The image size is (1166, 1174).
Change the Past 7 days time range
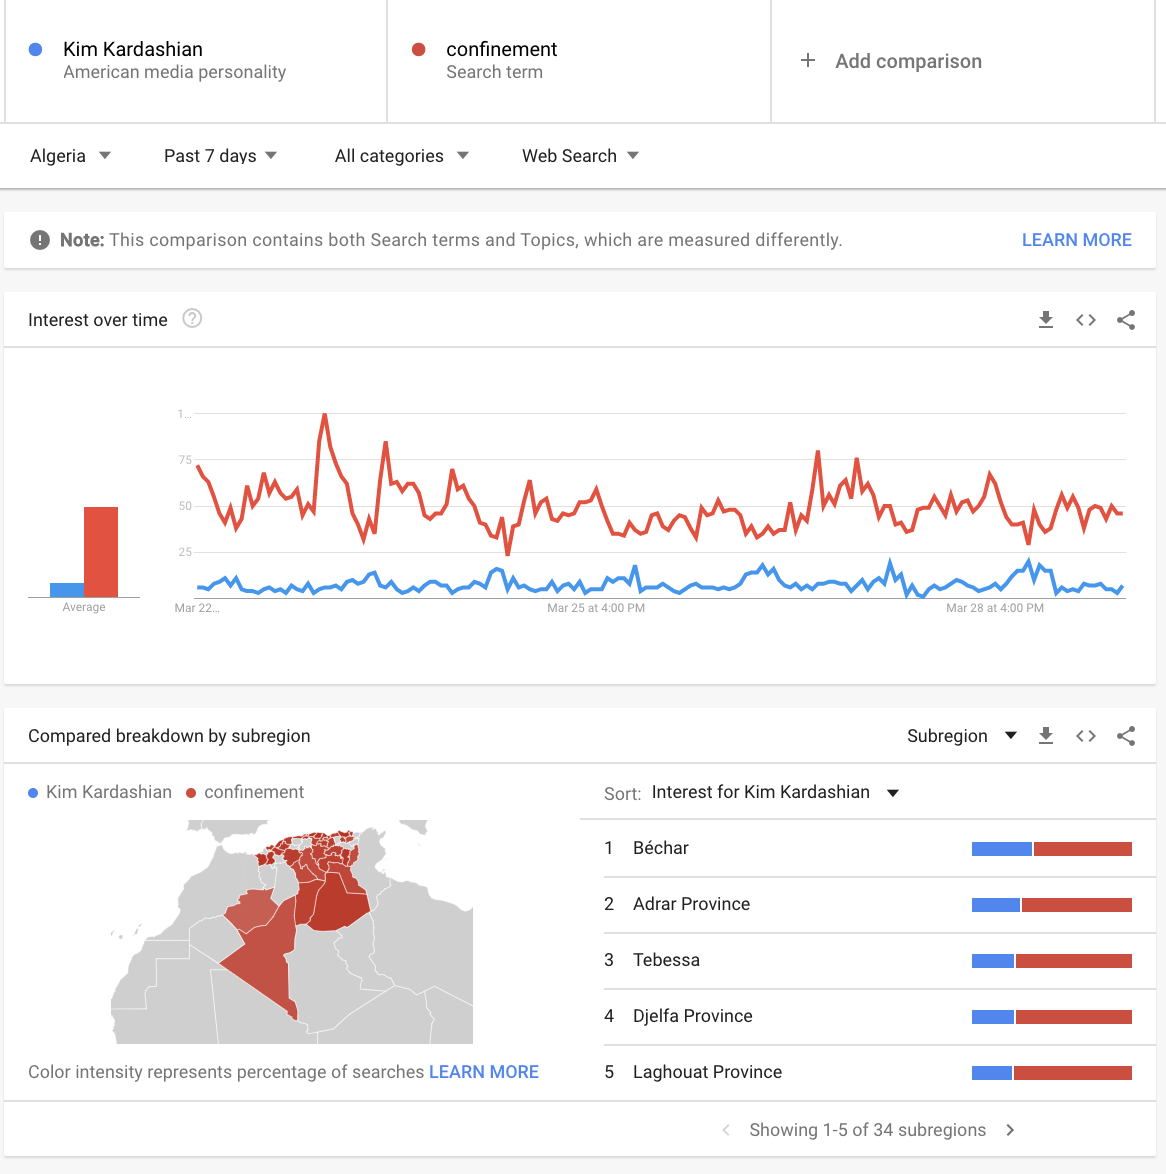click(220, 156)
